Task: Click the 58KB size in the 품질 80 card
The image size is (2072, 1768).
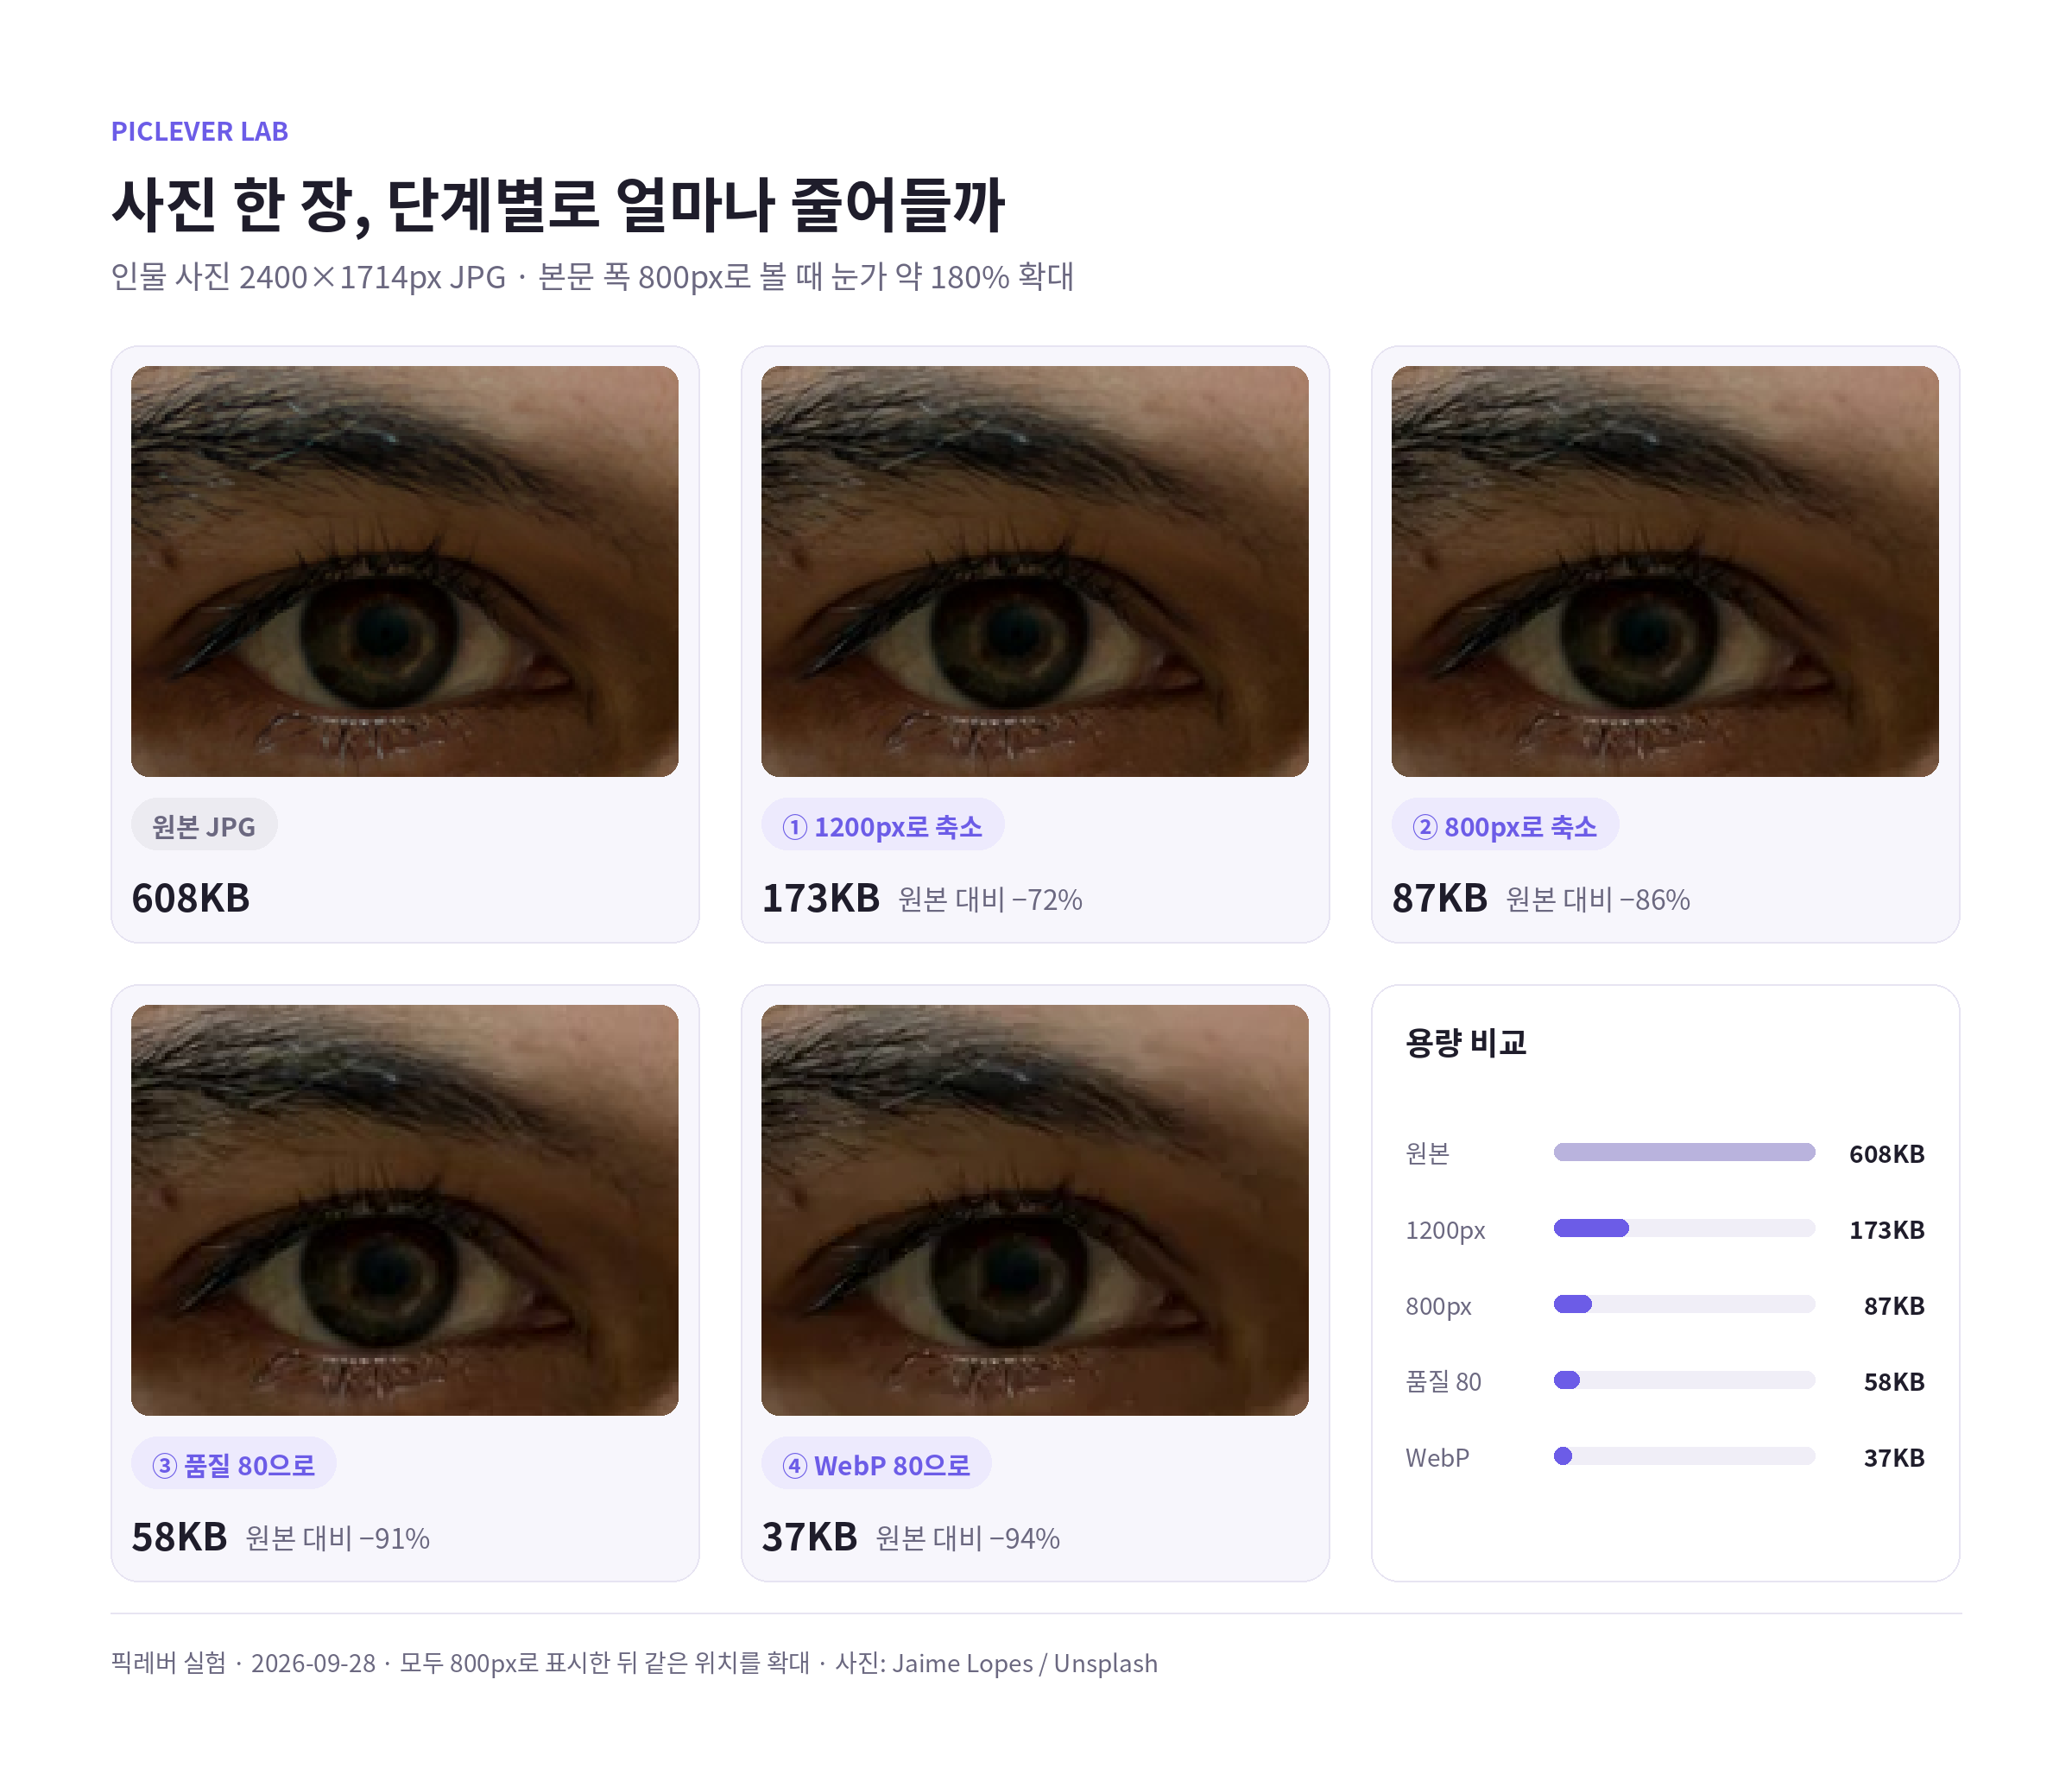Action: pos(179,1537)
